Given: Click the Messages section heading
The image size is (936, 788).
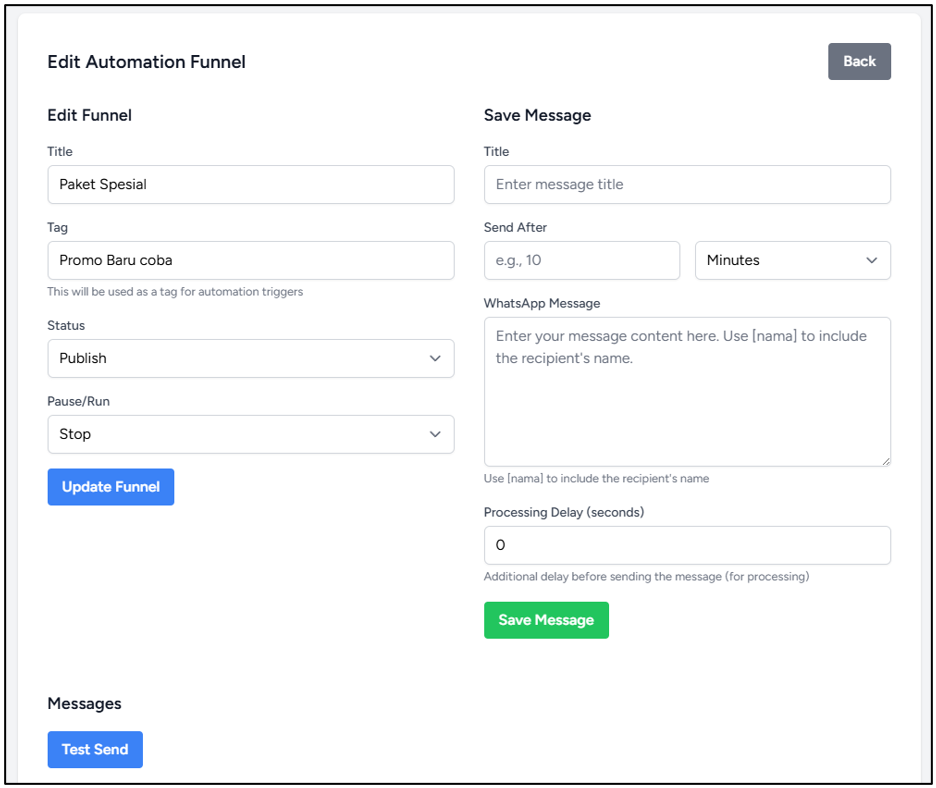Looking at the screenshot, I should (84, 703).
